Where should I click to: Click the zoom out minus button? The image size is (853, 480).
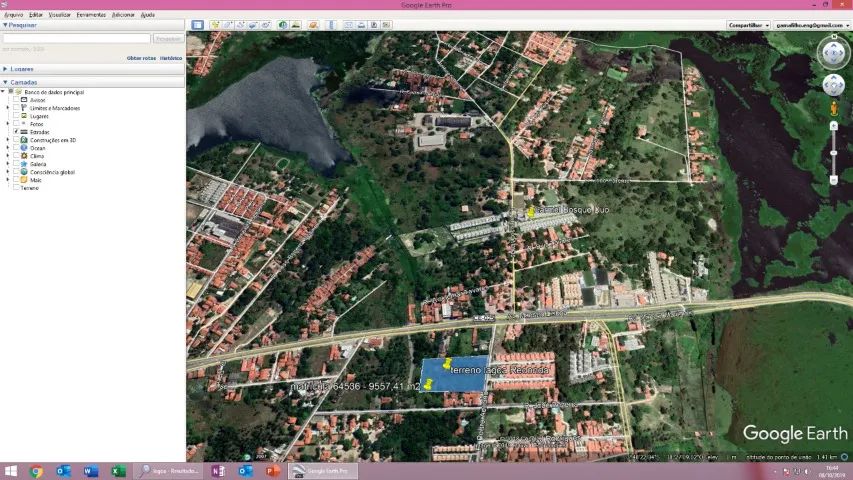tap(833, 180)
